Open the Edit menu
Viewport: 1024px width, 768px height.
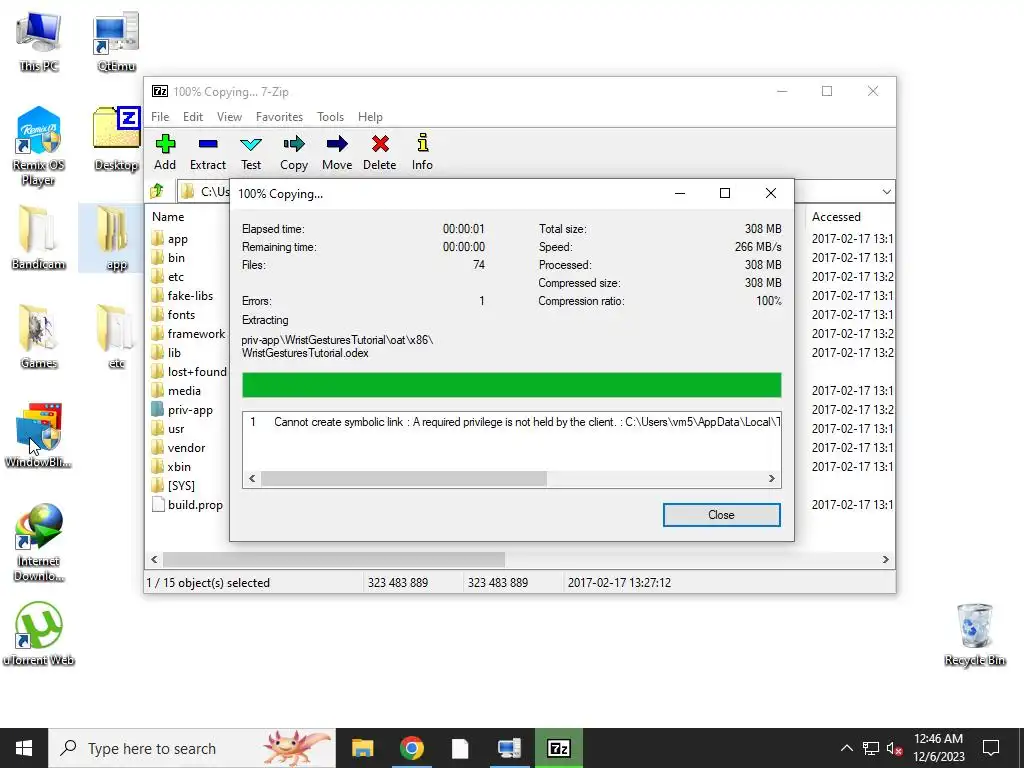[193, 117]
